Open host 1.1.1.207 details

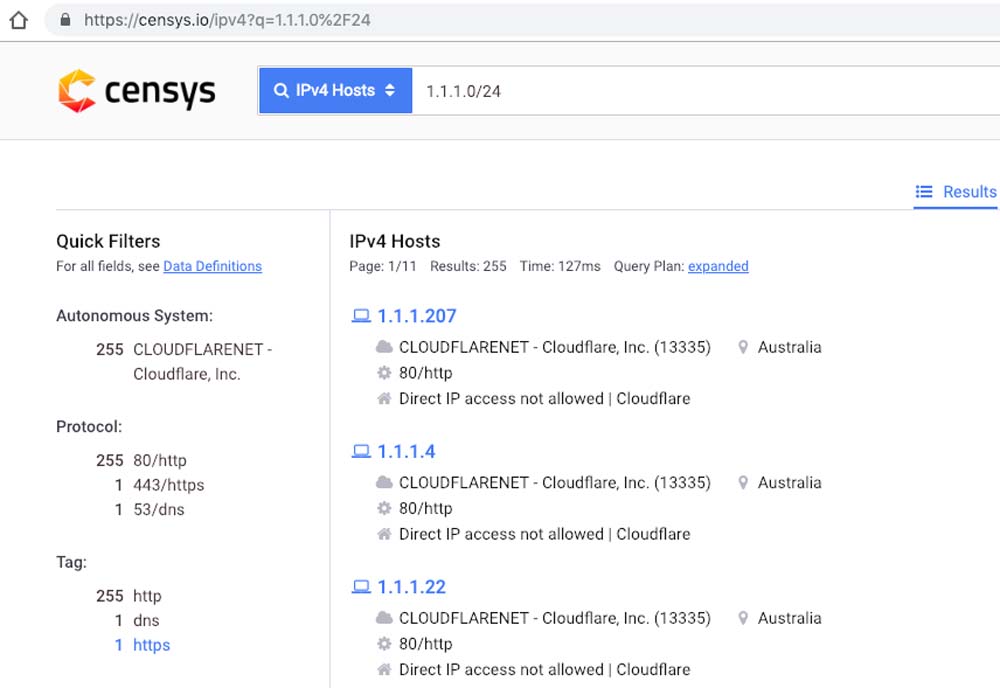tap(416, 316)
